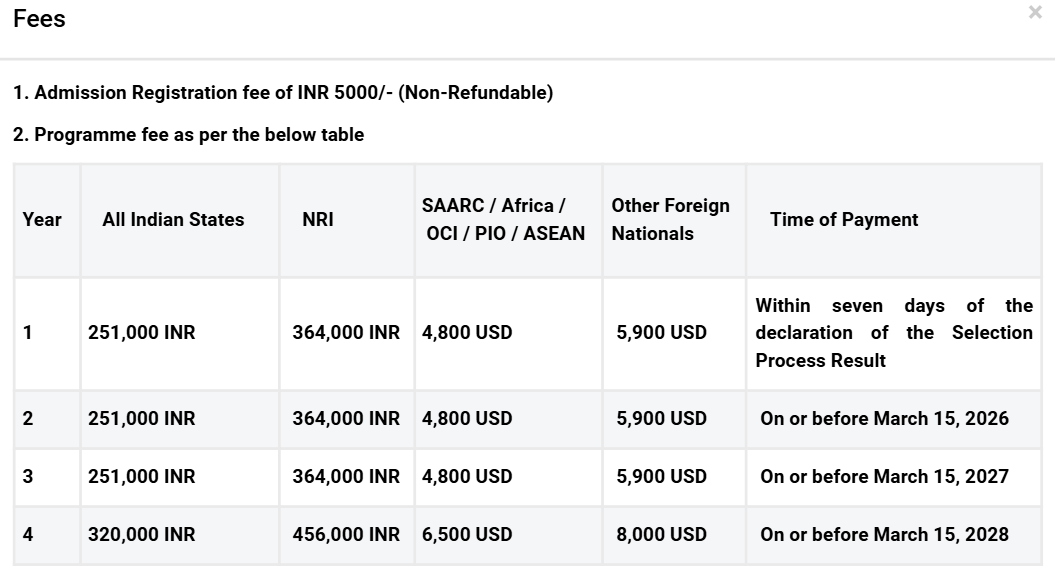Click Year 2 NRI fee cell
The image size is (1055, 570).
tap(346, 419)
